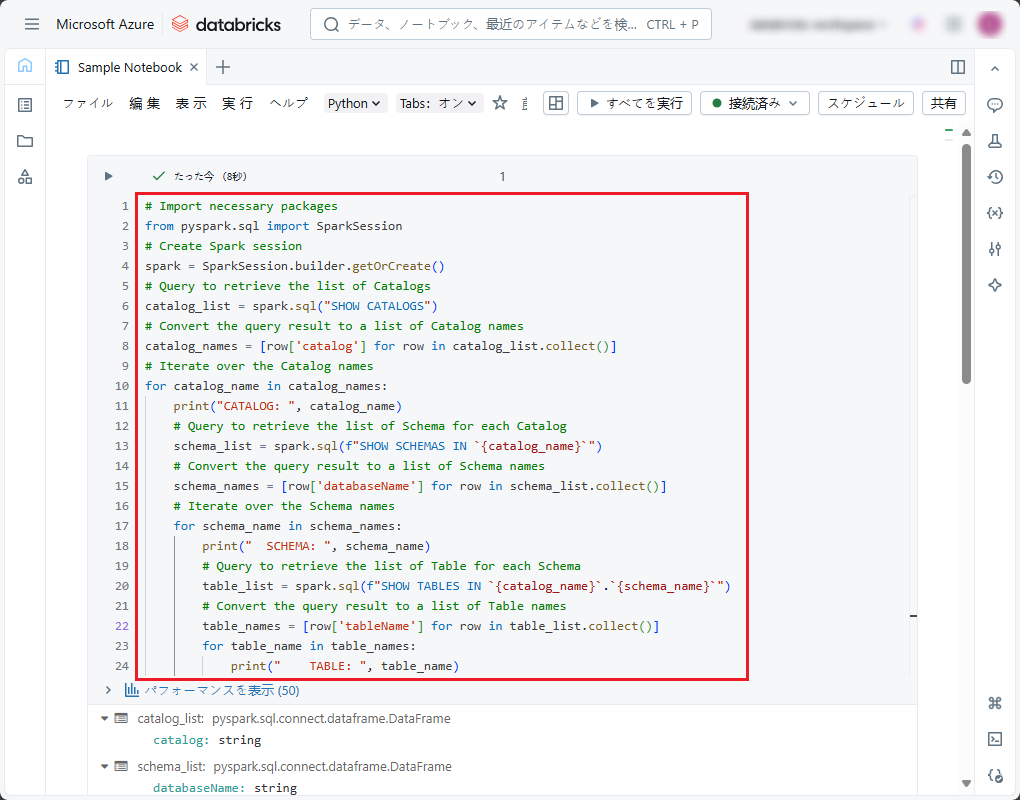Open the ファイル menu
This screenshot has height=800, width=1020.
pos(88,103)
